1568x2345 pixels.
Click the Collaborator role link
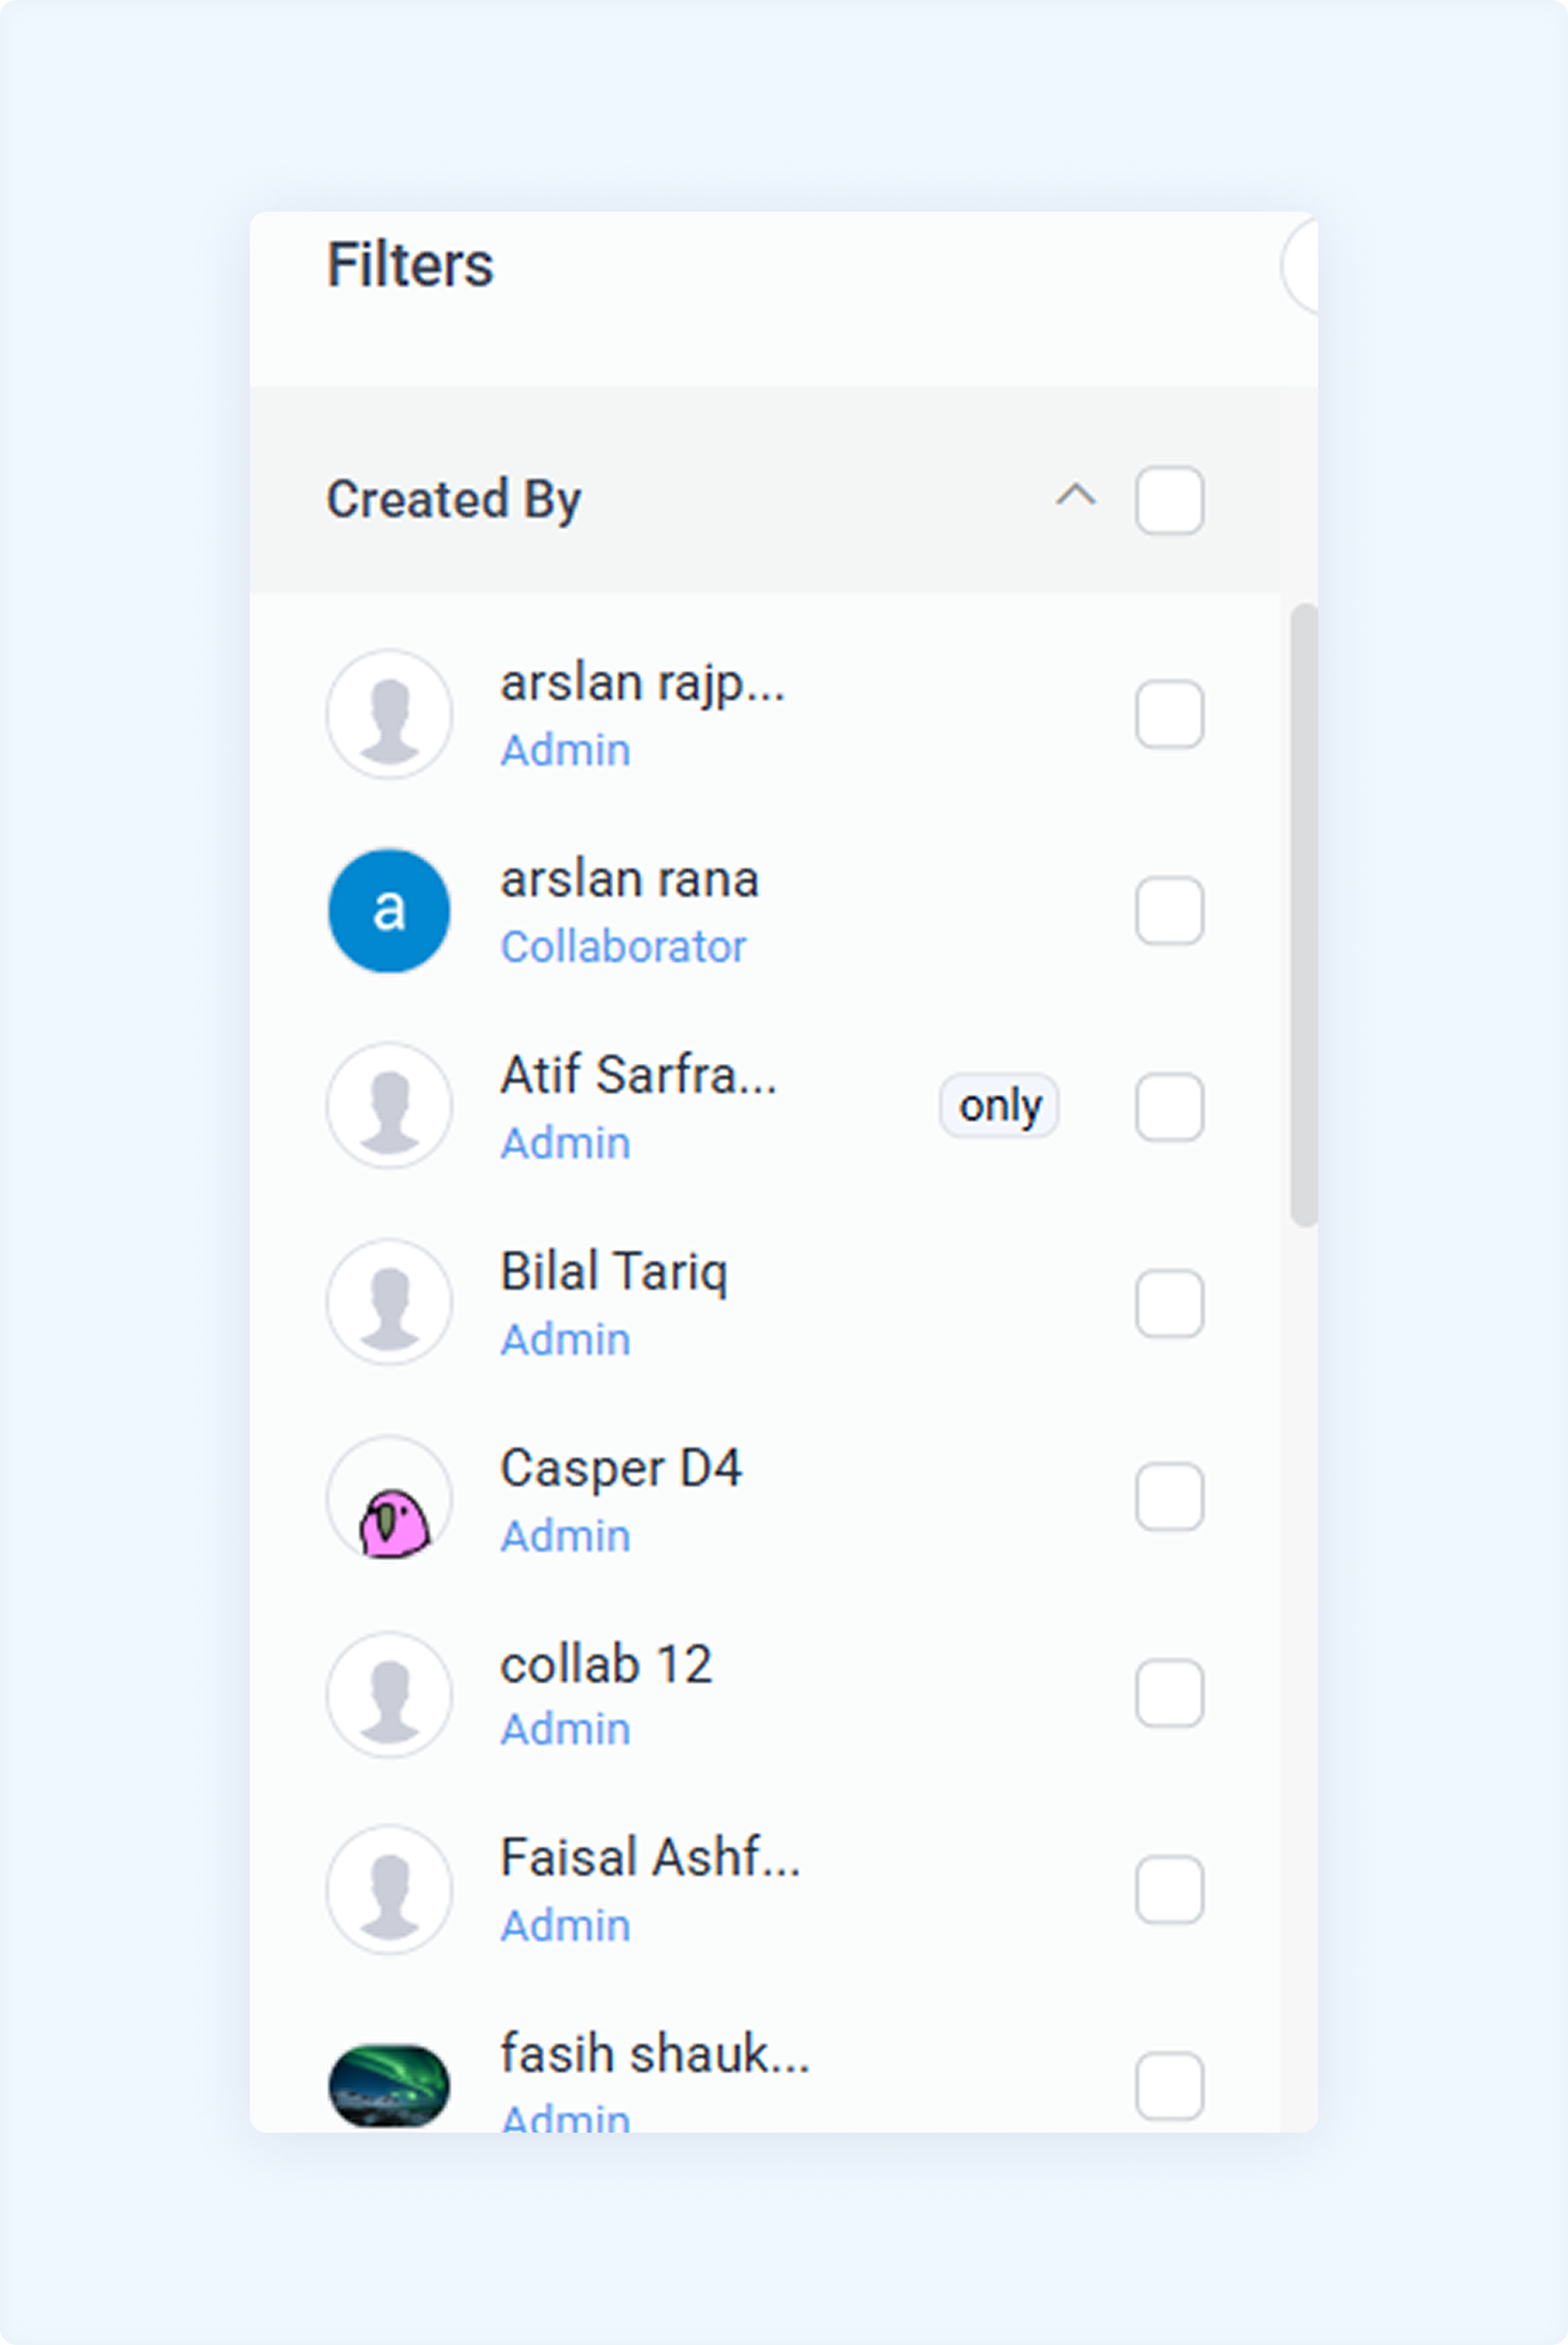click(x=623, y=947)
